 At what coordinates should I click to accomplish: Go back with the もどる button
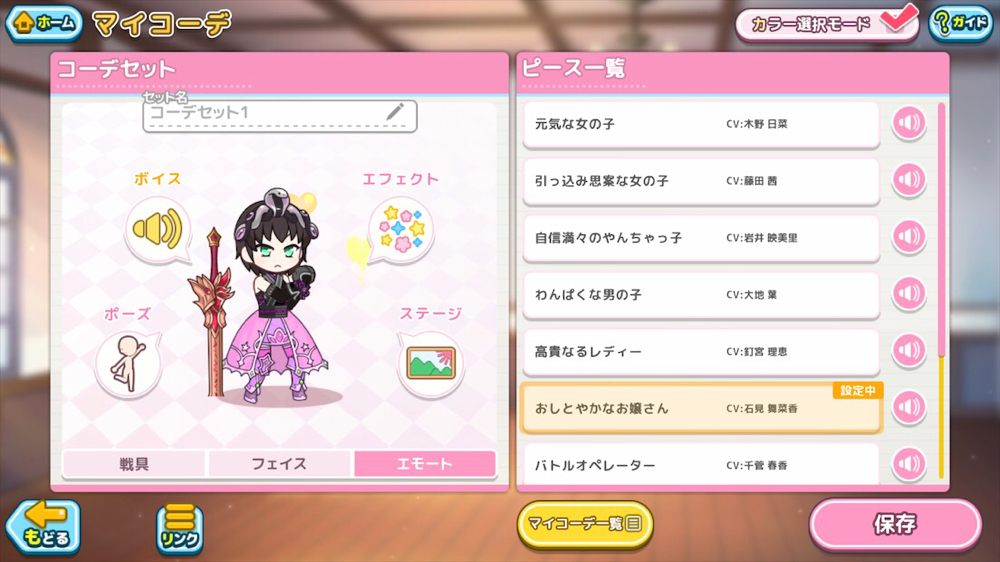[x=43, y=526]
